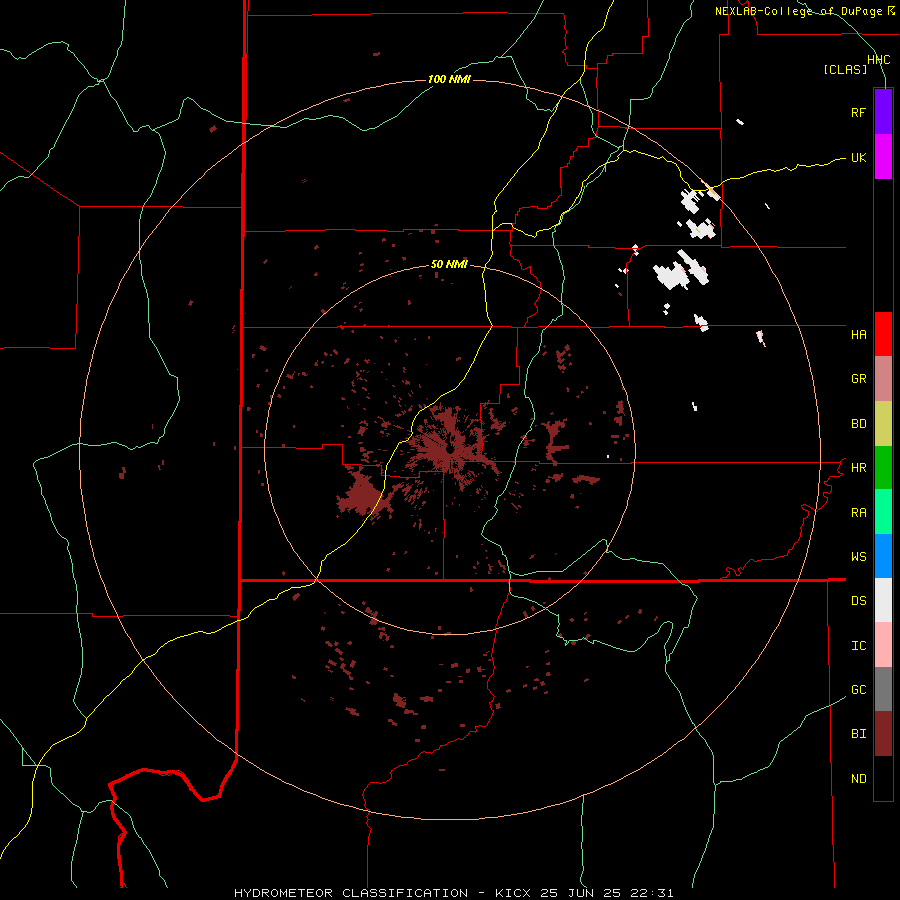Click the DS legend label
900x900 pixels.
coord(858,600)
